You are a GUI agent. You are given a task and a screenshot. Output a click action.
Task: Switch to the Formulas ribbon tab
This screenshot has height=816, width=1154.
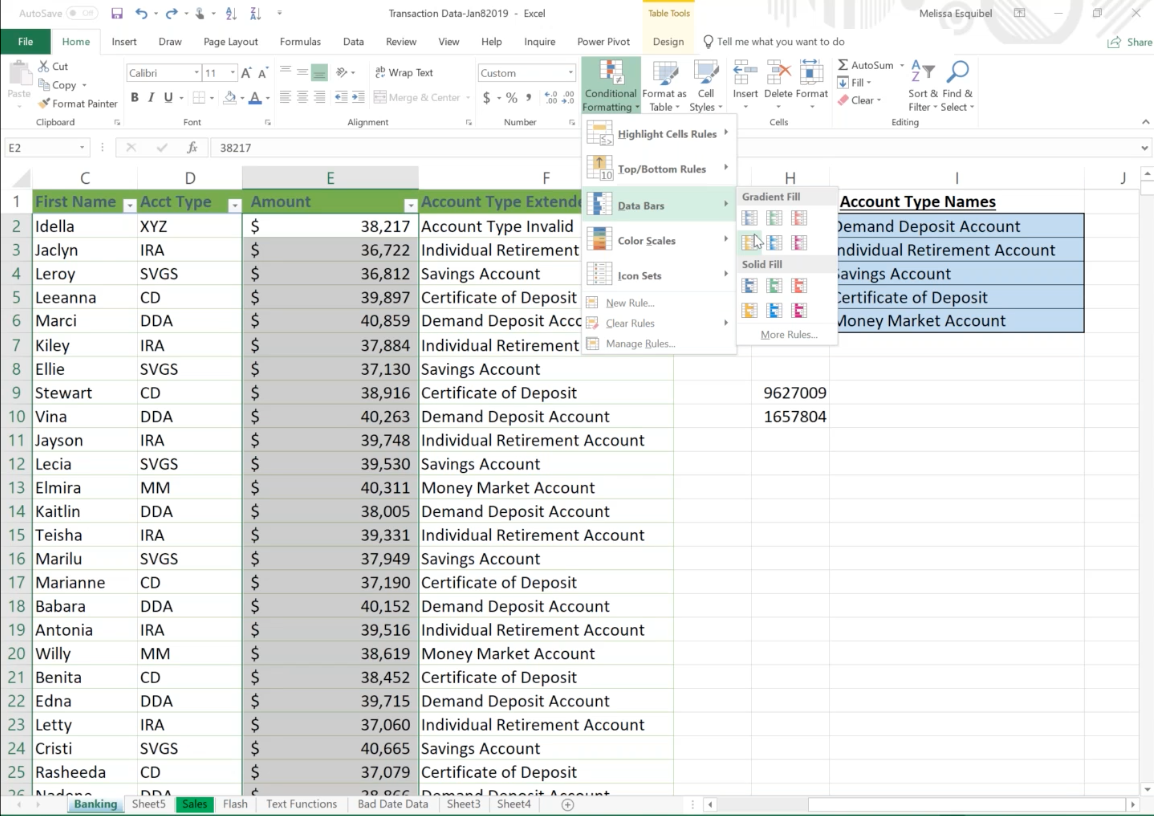pyautogui.click(x=300, y=41)
